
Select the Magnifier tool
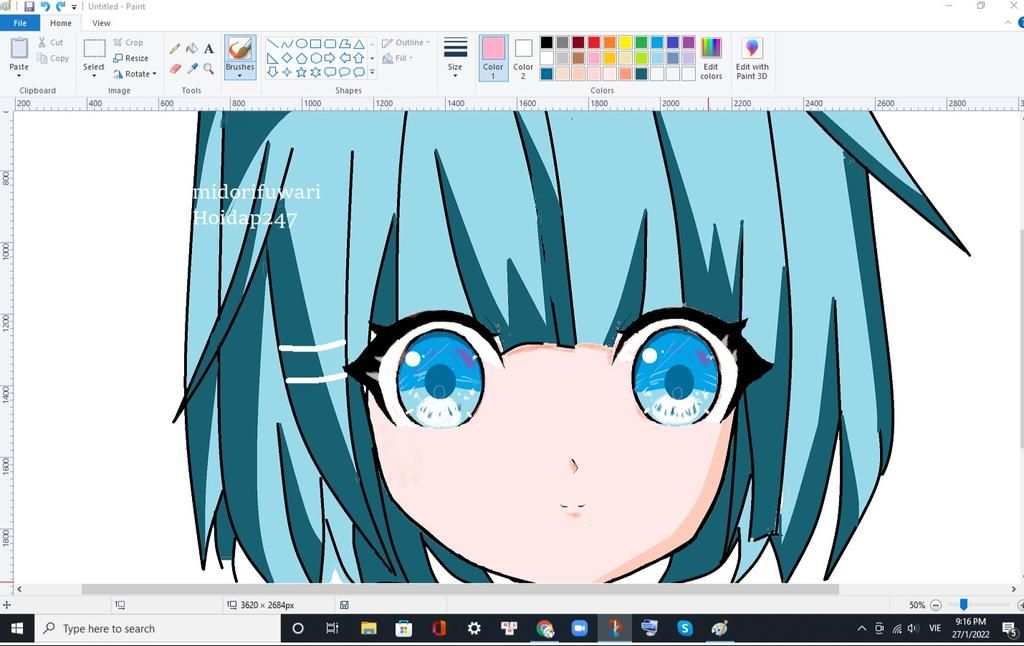208,68
